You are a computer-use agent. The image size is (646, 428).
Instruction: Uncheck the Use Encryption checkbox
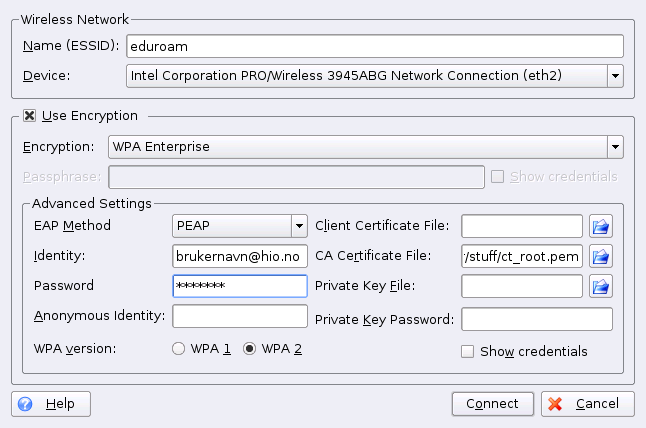pos(29,116)
